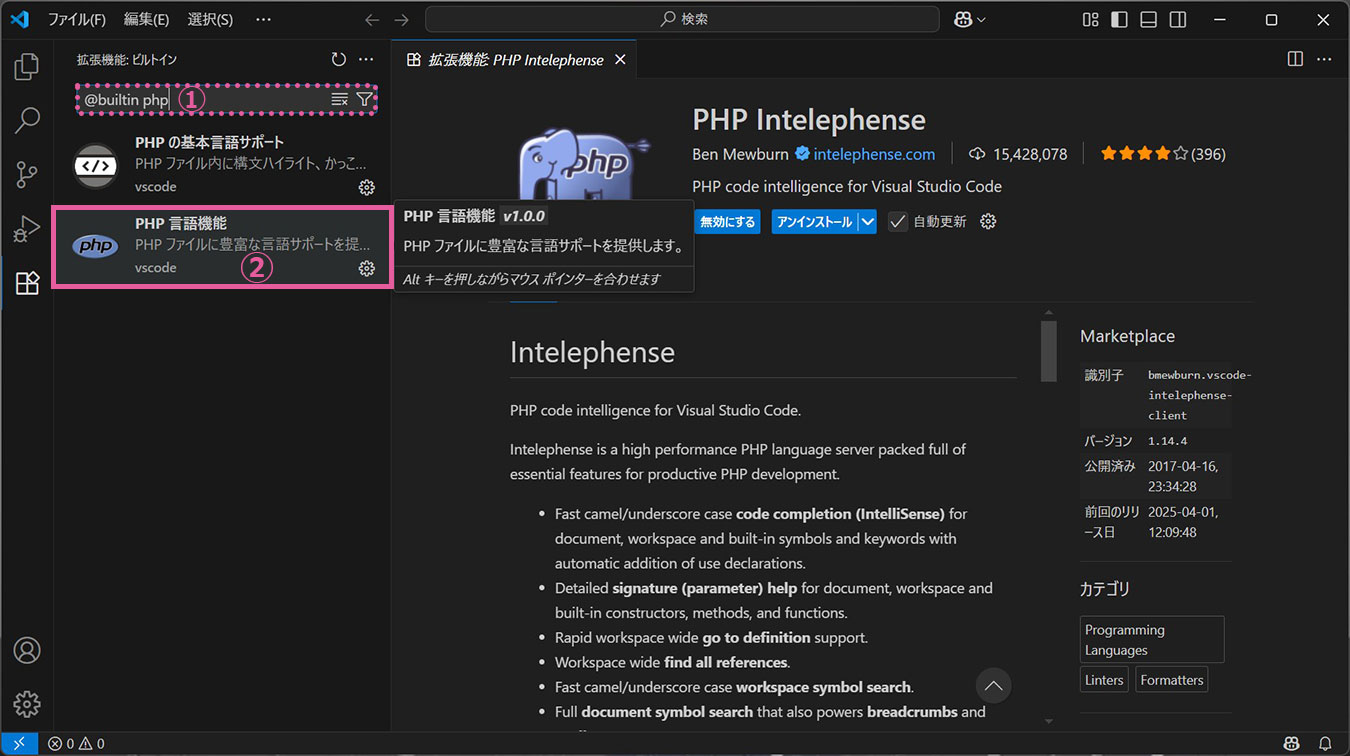Go forward with the right arrow

click(402, 19)
